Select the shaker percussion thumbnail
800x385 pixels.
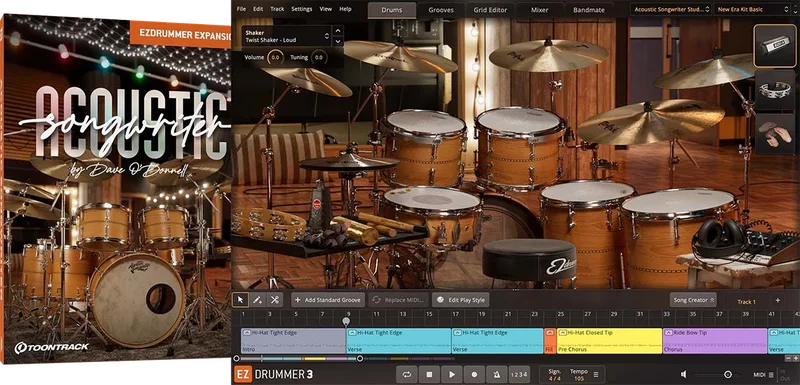coord(774,45)
